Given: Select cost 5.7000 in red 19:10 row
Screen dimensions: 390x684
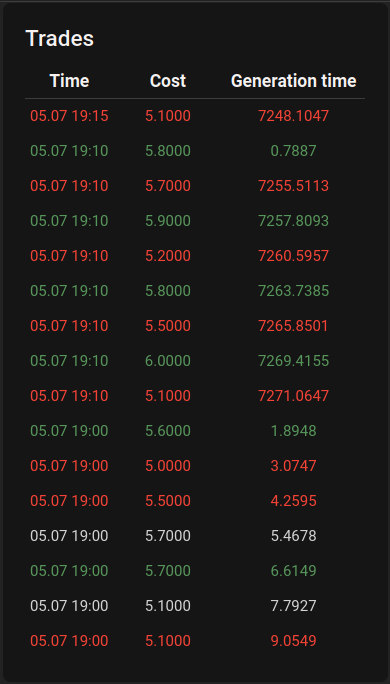Looking at the screenshot, I should 168,186.
